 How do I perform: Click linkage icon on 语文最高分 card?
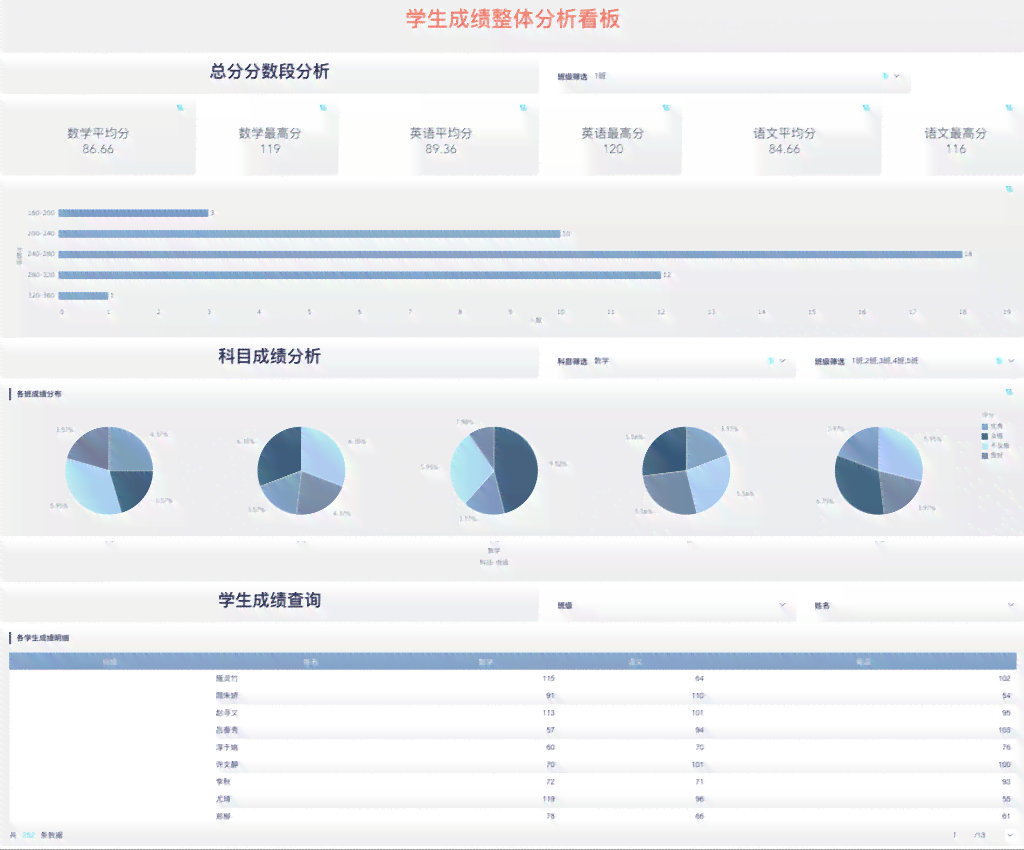1009,108
